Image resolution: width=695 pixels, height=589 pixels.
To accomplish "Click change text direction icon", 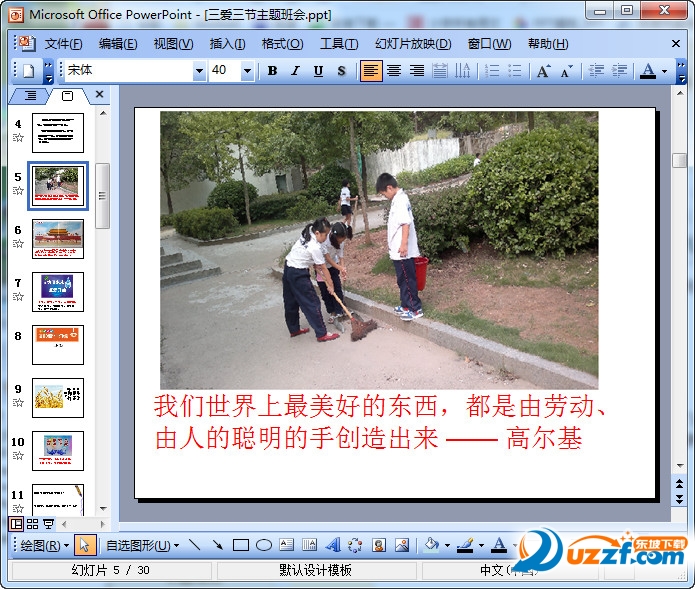I will tap(462, 71).
